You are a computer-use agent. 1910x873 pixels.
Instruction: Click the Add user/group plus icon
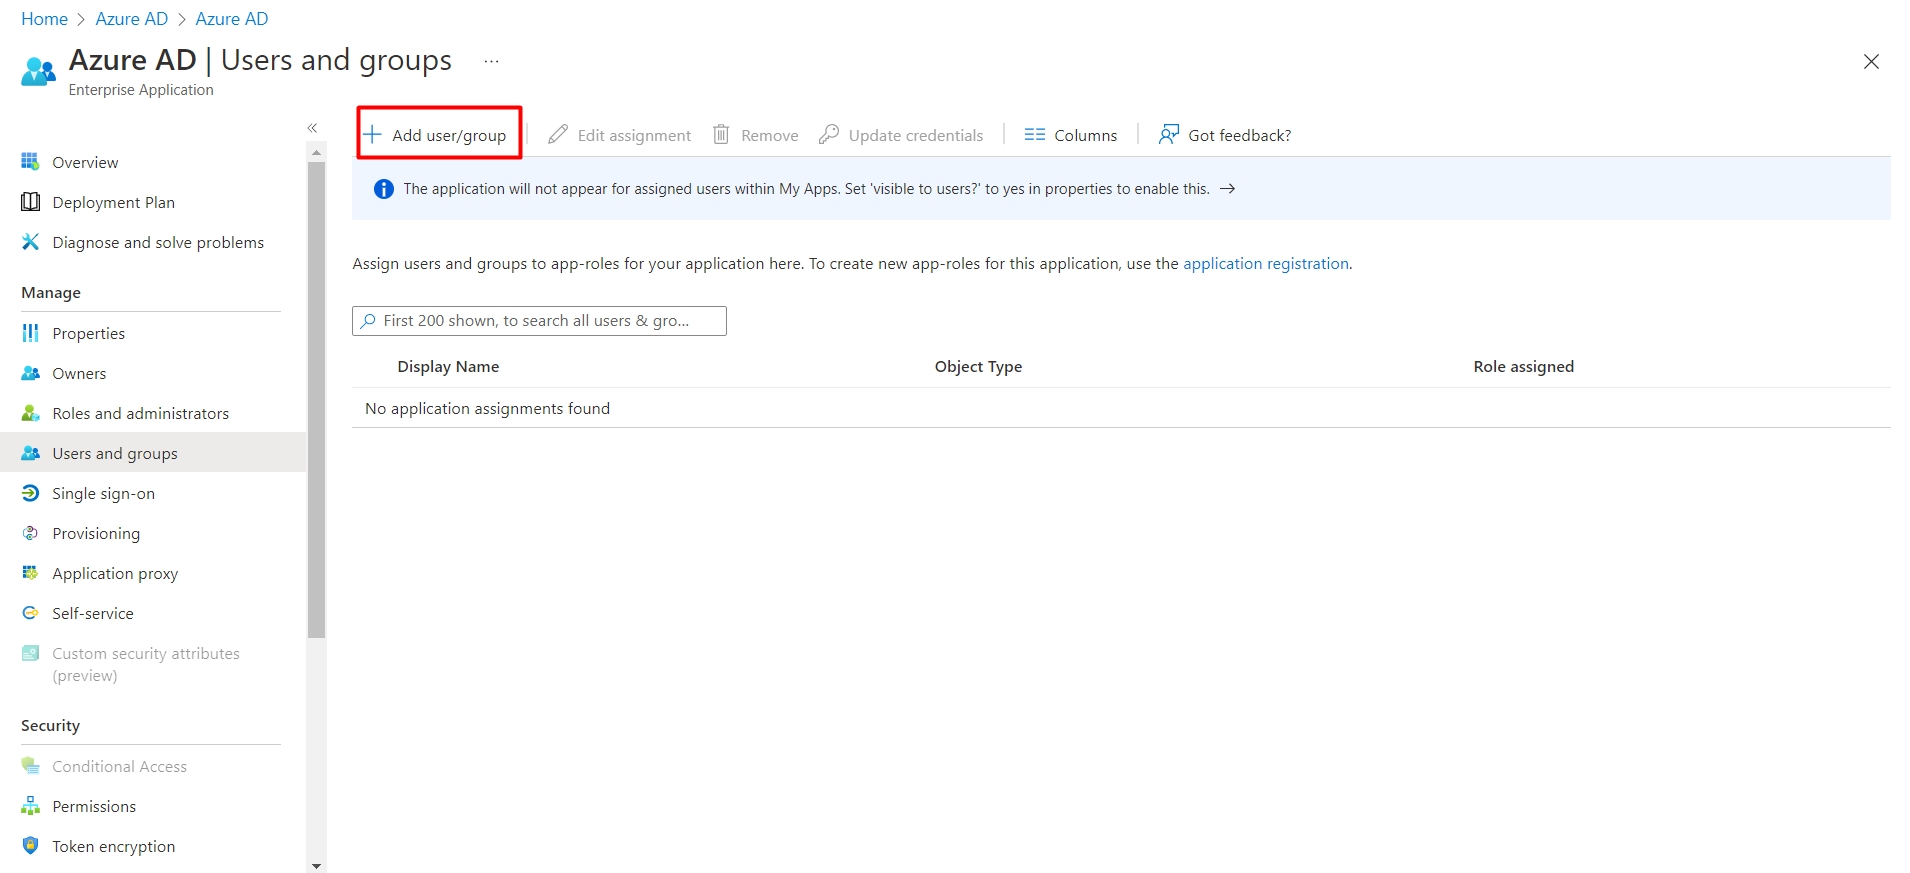(x=372, y=134)
